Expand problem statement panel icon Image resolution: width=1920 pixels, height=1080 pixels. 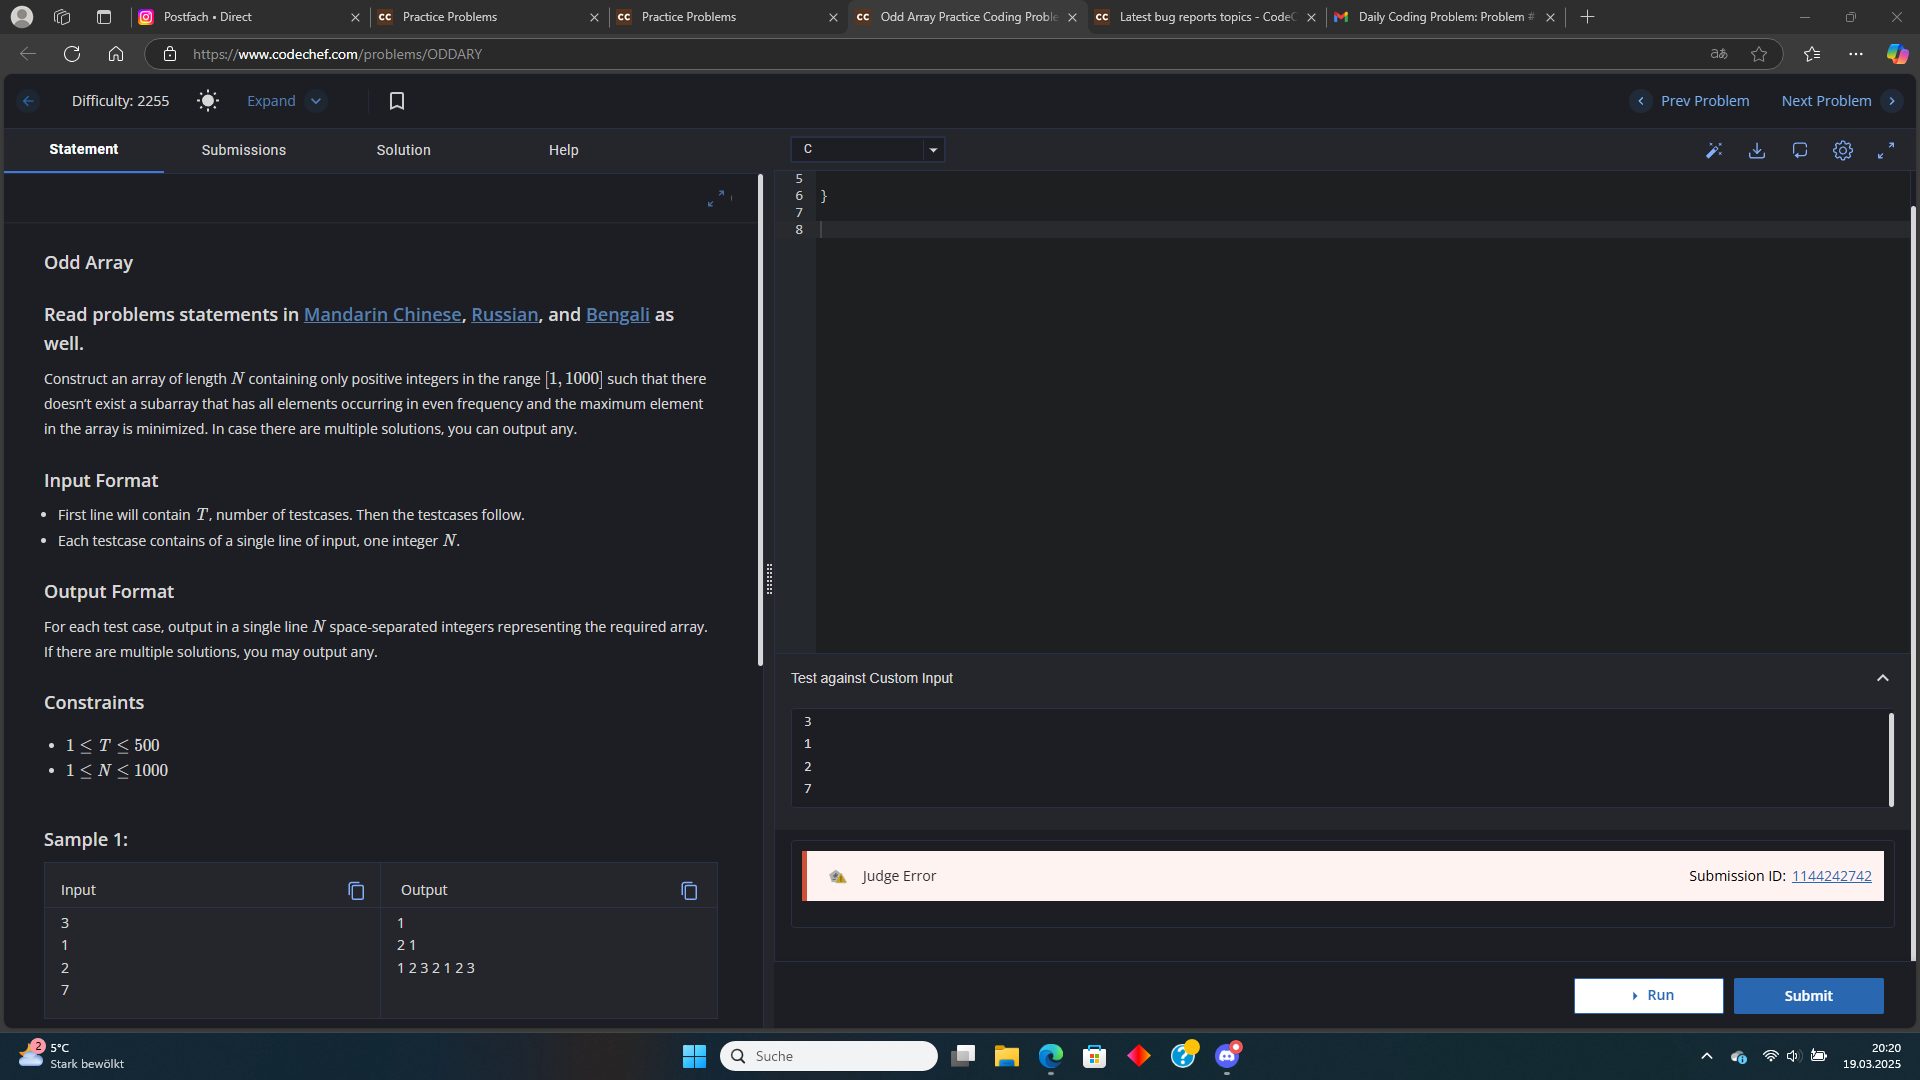716,199
